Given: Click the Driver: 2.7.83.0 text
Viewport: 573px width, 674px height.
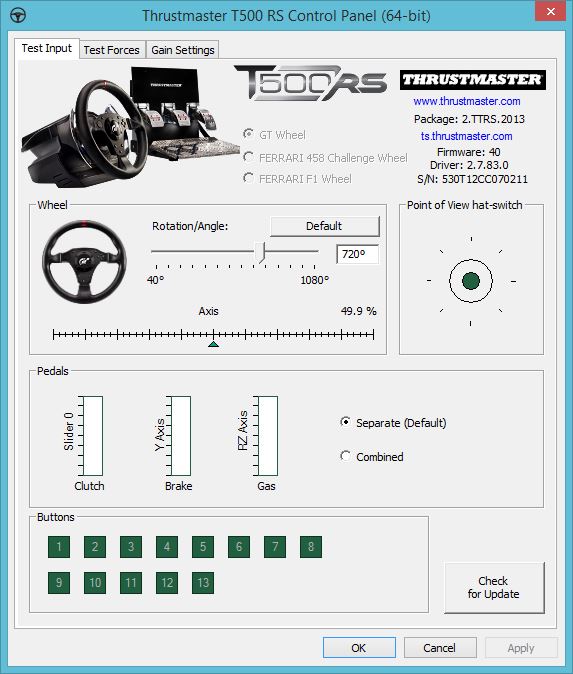Looking at the screenshot, I should (x=469, y=165).
